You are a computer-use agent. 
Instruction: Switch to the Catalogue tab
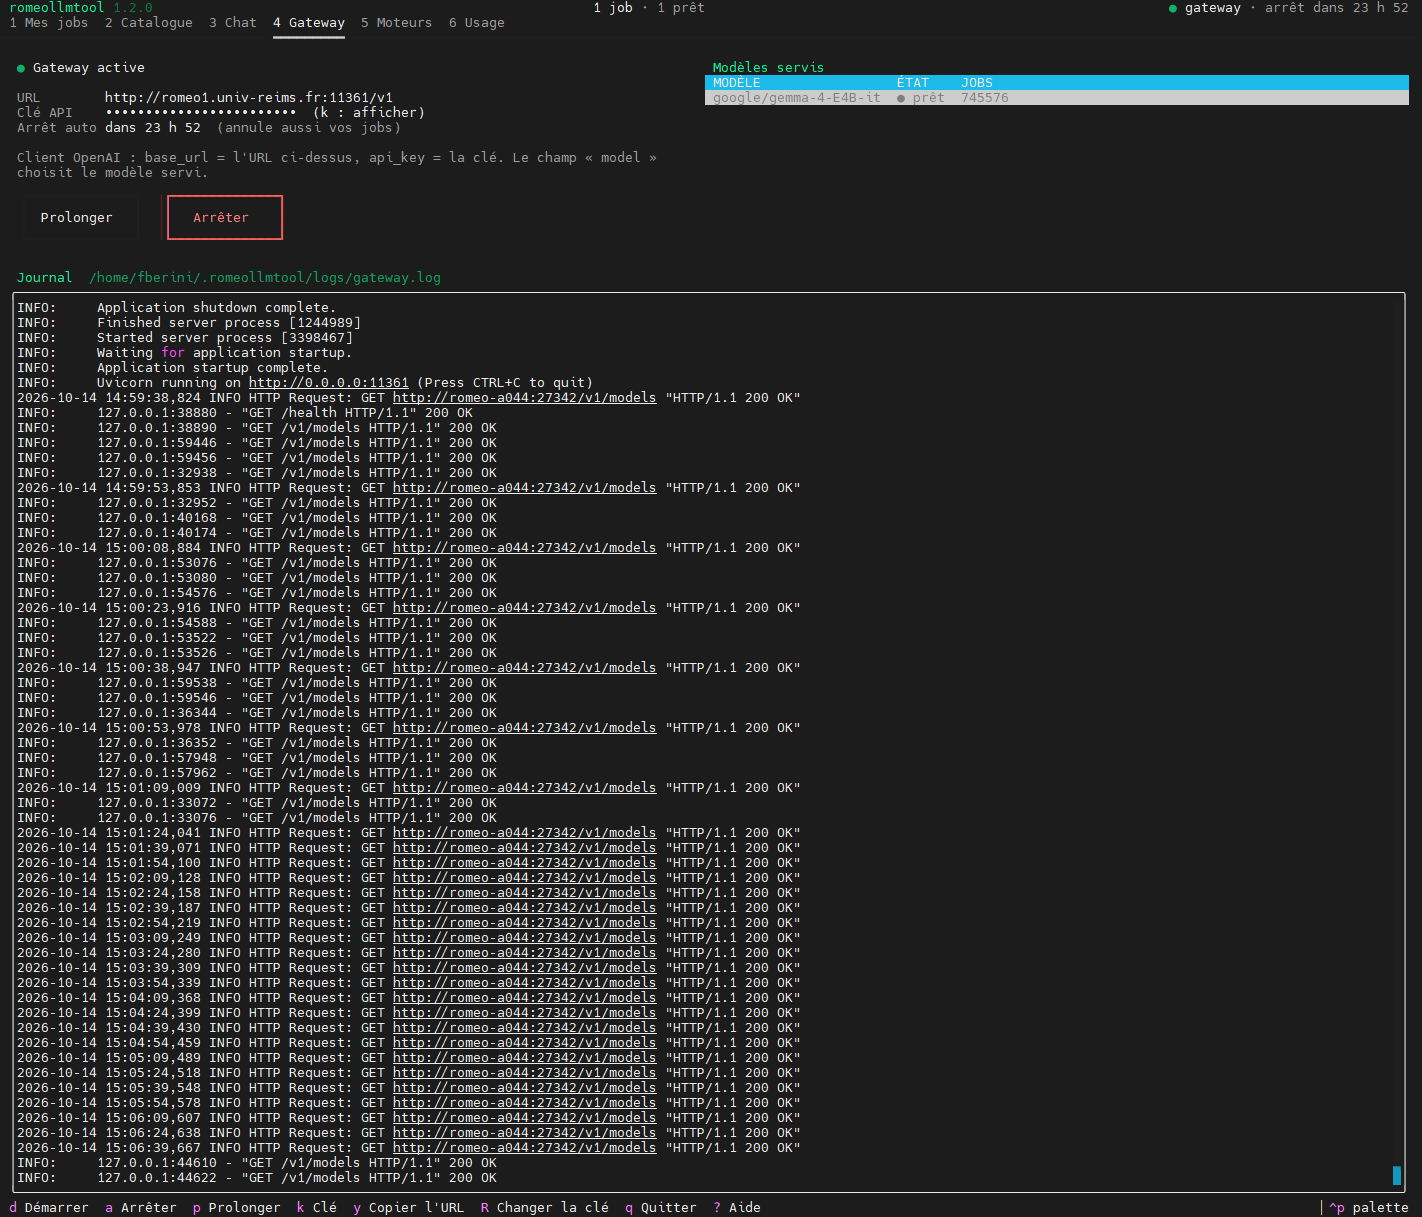tap(149, 23)
